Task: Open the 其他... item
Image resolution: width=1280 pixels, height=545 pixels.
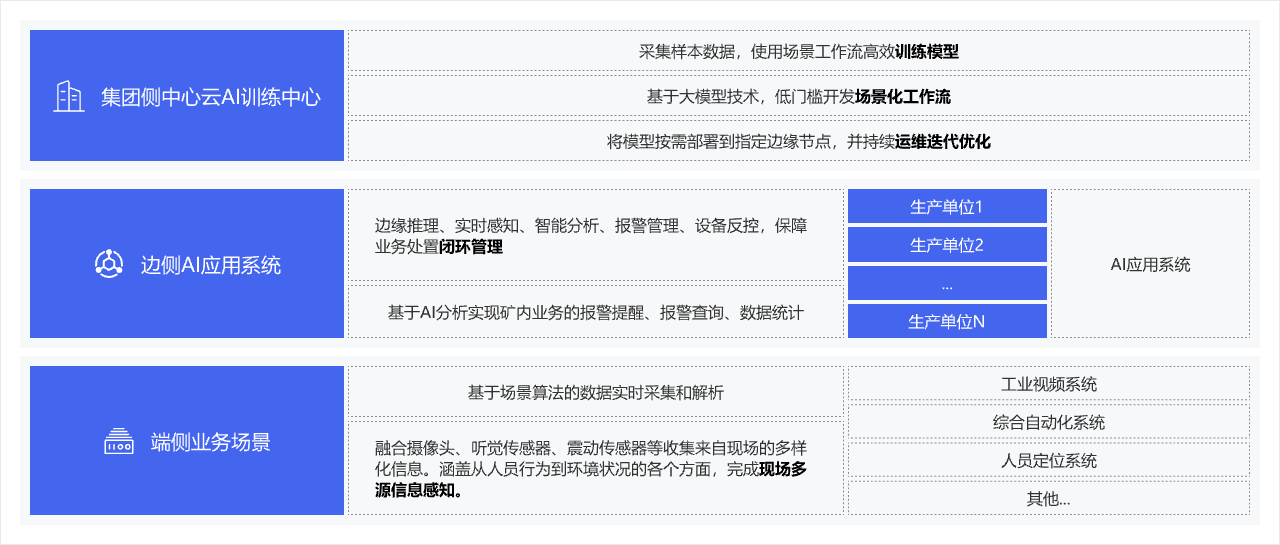Action: (x=1048, y=498)
